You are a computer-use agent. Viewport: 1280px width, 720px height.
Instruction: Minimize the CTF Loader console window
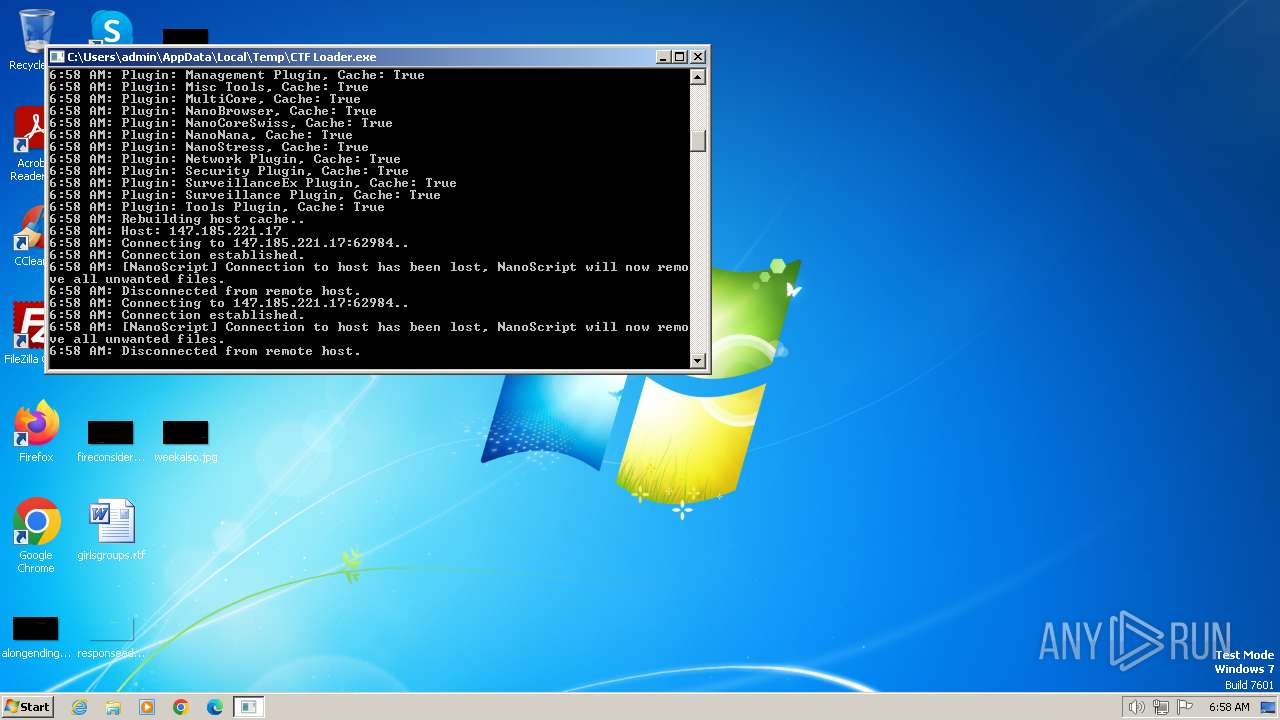click(x=663, y=57)
